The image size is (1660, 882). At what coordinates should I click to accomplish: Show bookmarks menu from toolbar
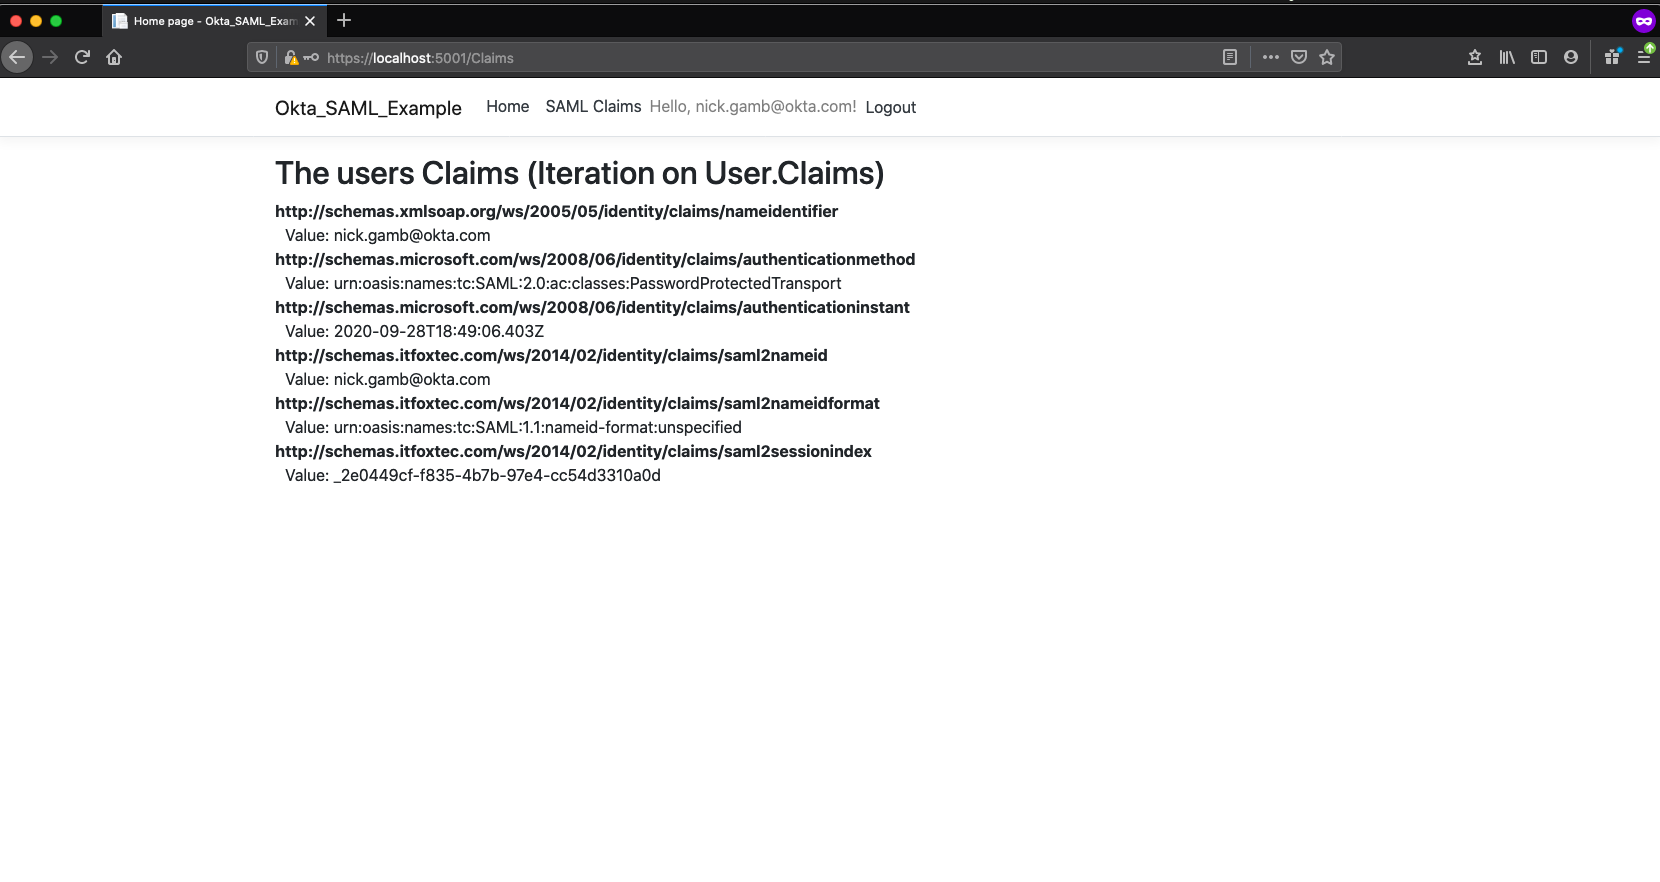(1474, 57)
